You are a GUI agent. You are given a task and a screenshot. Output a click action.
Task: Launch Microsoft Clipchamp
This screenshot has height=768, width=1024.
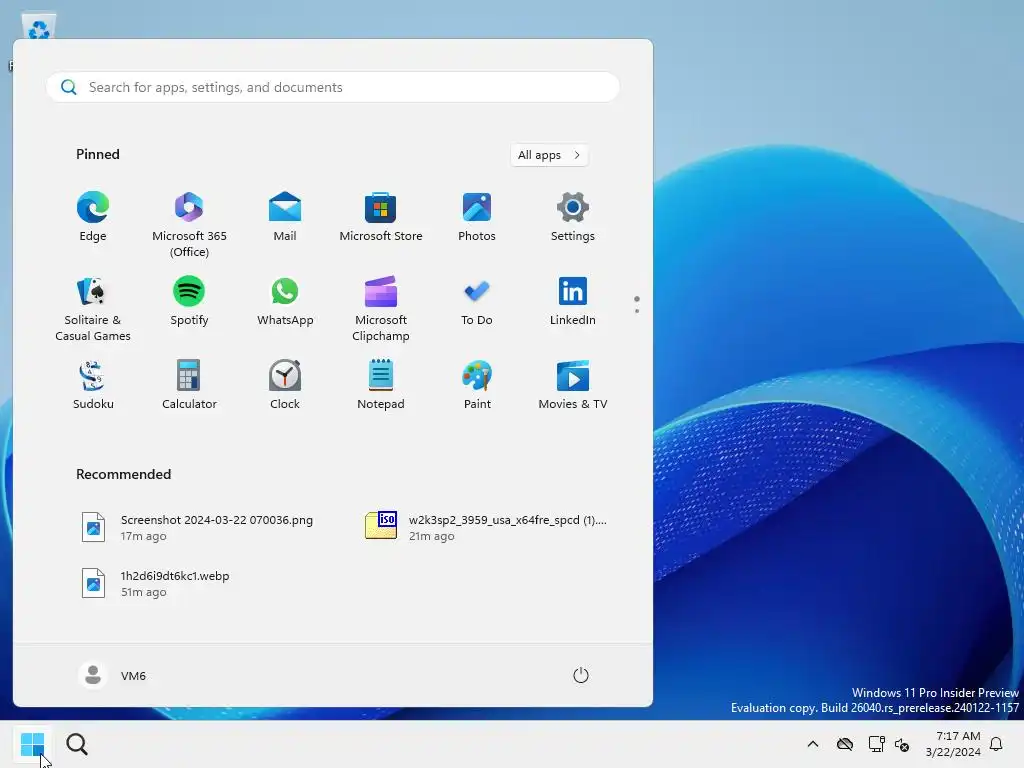coord(381,308)
